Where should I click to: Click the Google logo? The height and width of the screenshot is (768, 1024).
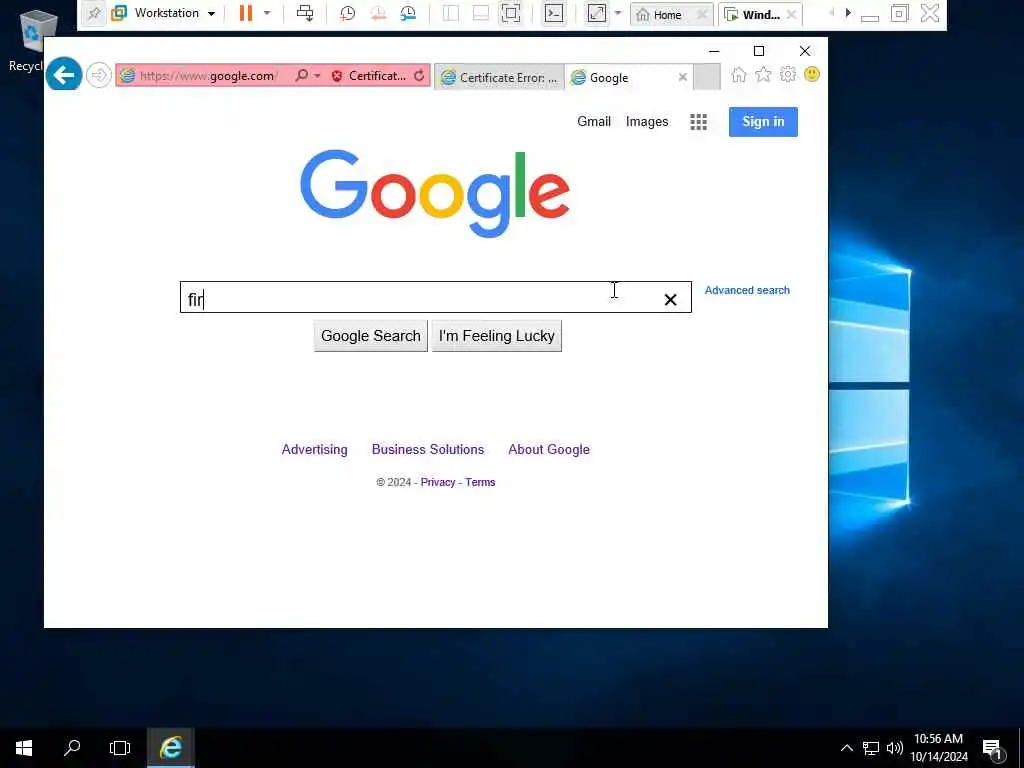tap(435, 193)
